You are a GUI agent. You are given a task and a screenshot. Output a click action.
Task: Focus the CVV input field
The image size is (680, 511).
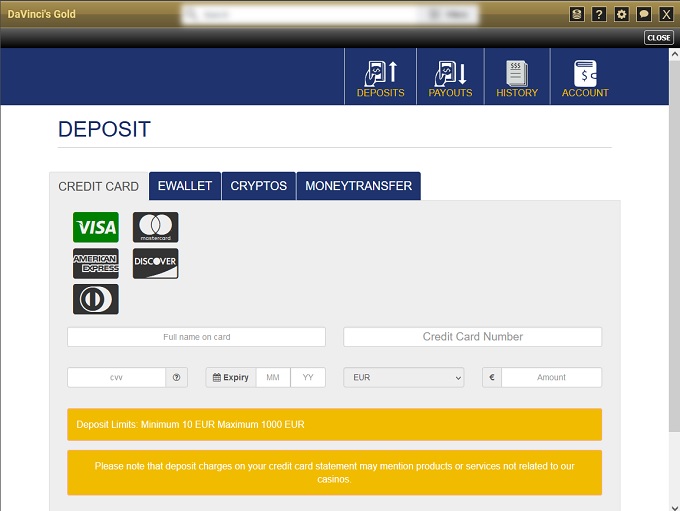116,377
